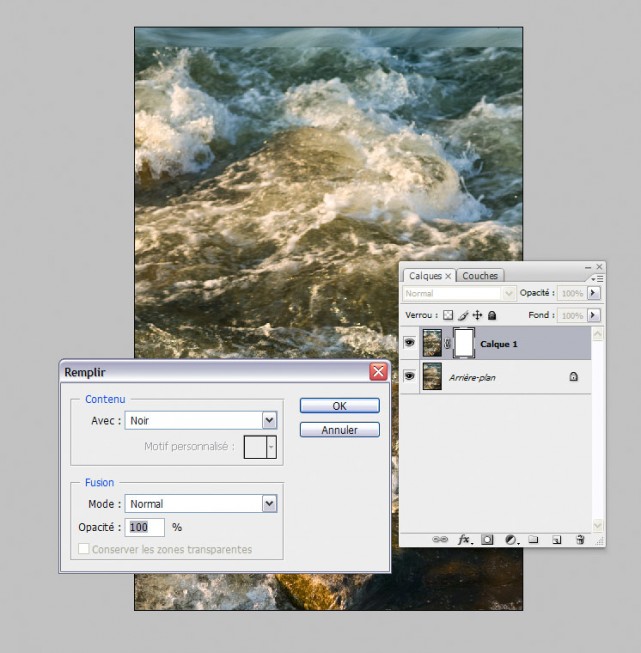This screenshot has height=653, width=641.
Task: Hide the Calque 1 layer
Action: (409, 342)
